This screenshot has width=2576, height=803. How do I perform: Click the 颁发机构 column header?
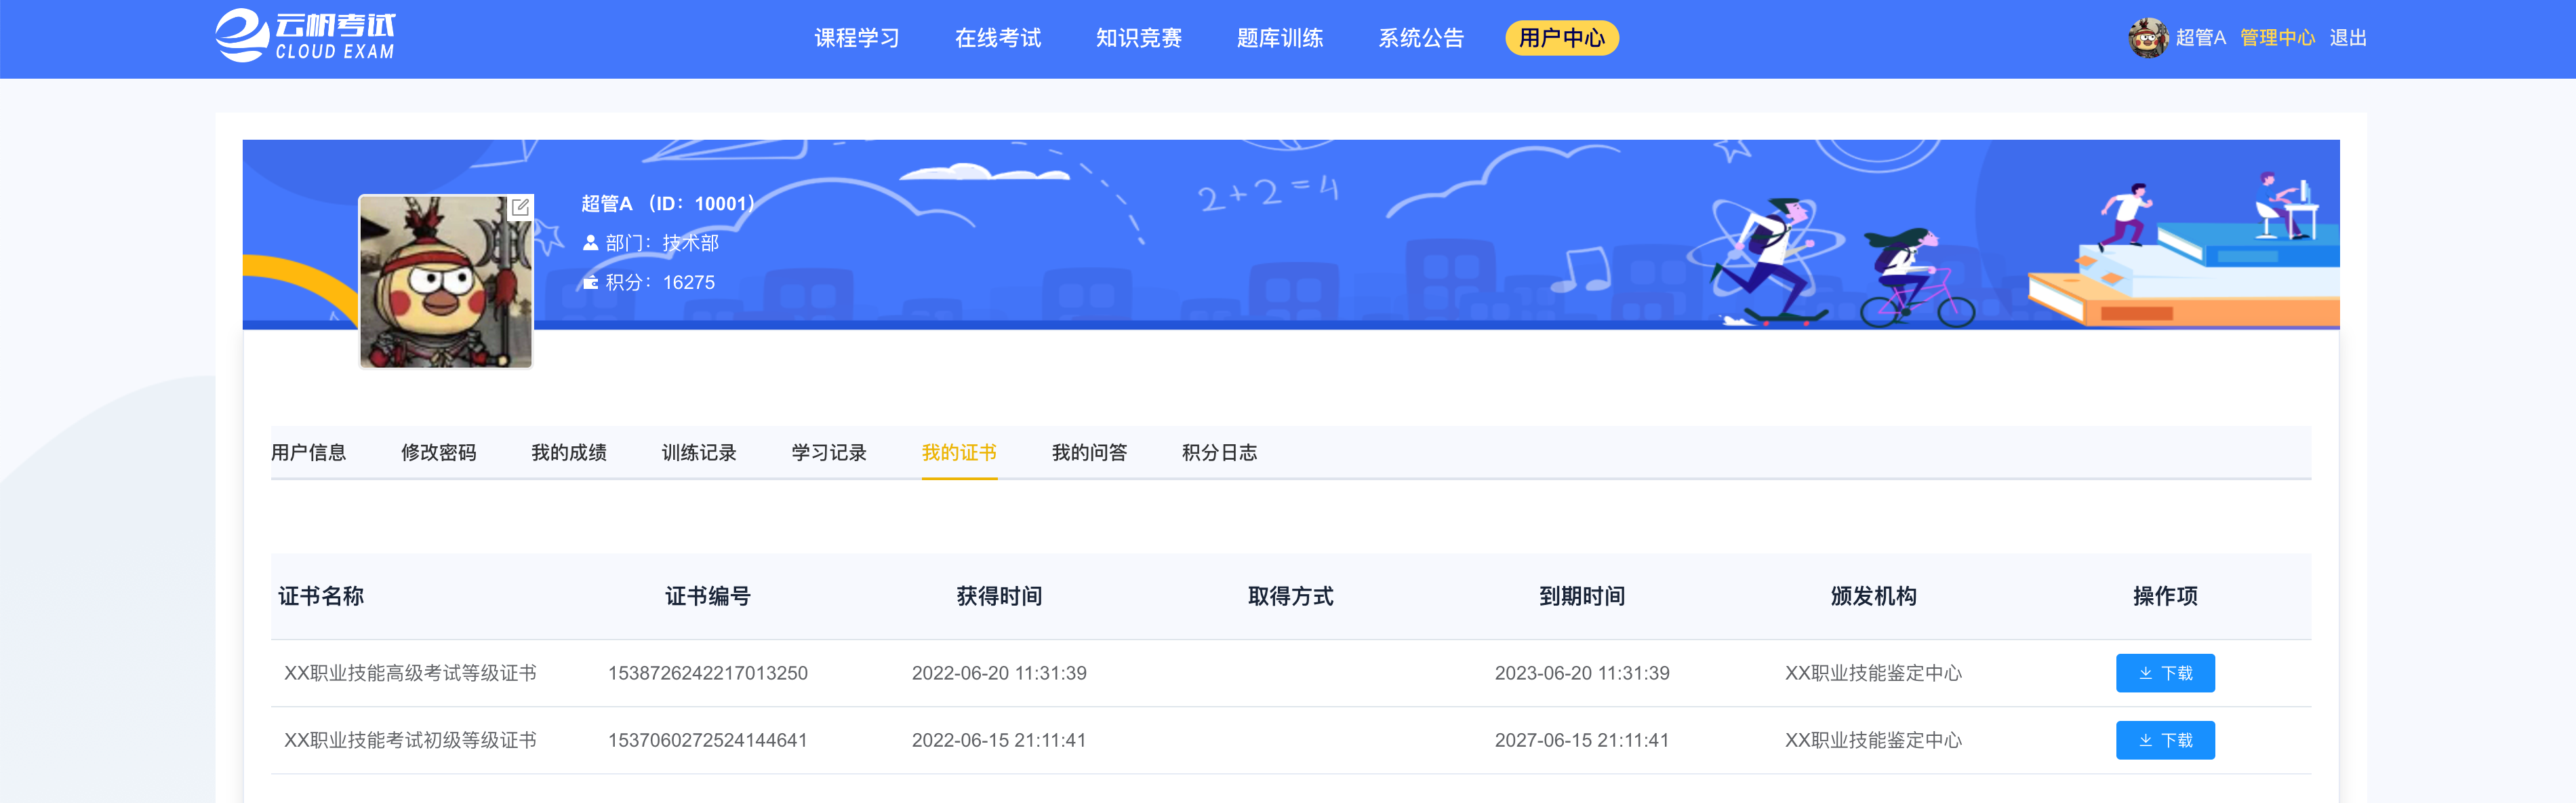pos(1874,596)
